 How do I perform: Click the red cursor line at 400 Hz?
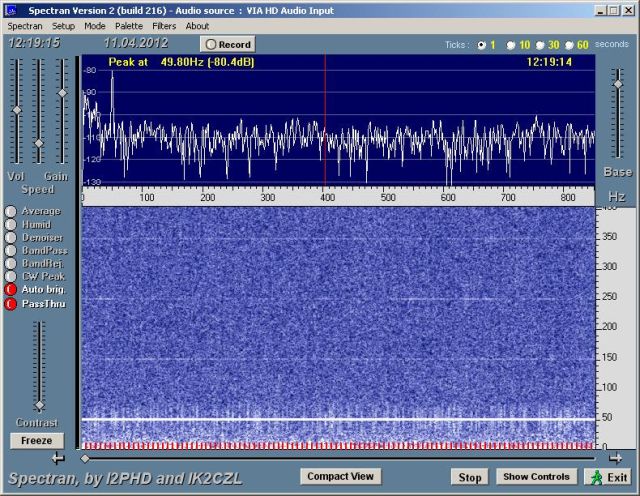tap(325, 120)
